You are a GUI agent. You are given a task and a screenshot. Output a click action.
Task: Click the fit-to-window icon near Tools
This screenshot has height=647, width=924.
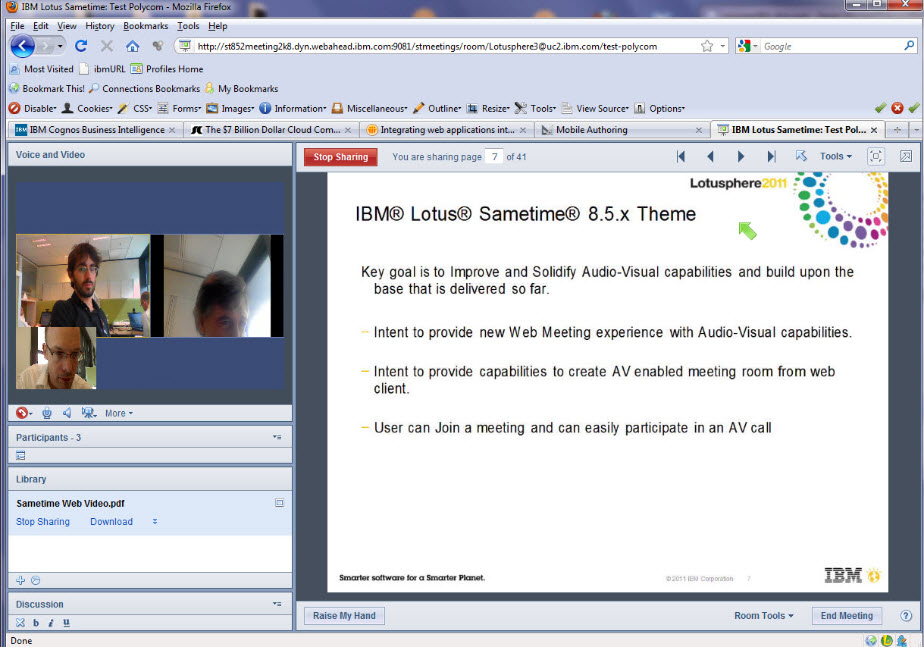876,156
